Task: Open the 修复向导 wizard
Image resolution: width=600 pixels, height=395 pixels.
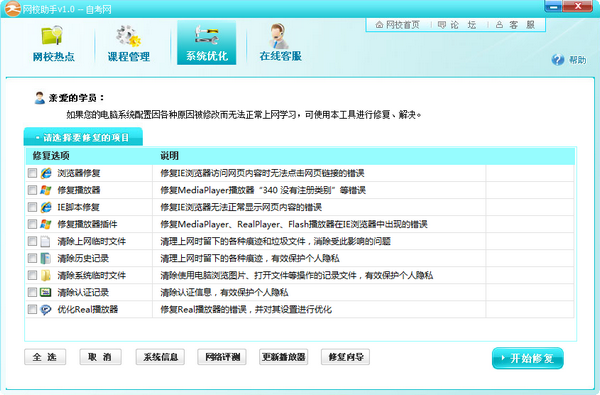Action: (x=346, y=357)
